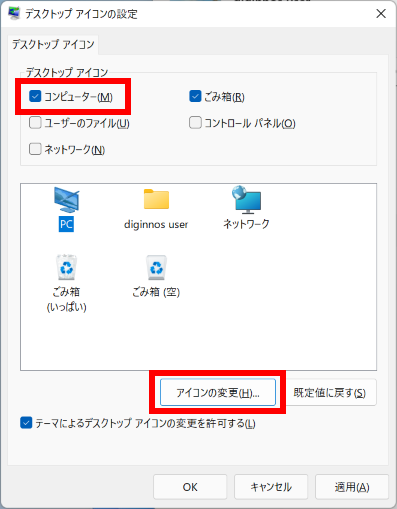The height and width of the screenshot is (509, 397).
Task: Uncheck the ごみ箱(R) checkbox
Action: pyautogui.click(x=195, y=96)
